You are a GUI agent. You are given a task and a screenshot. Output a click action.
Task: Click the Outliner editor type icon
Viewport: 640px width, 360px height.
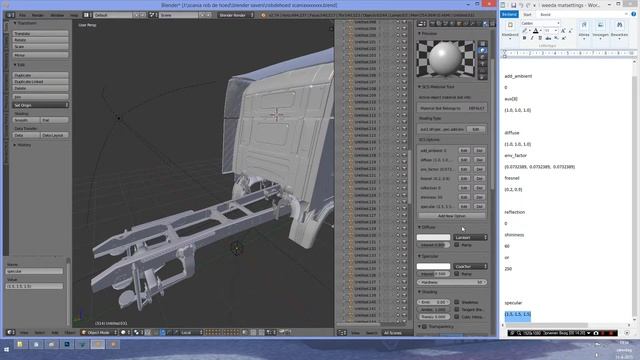click(x=342, y=333)
